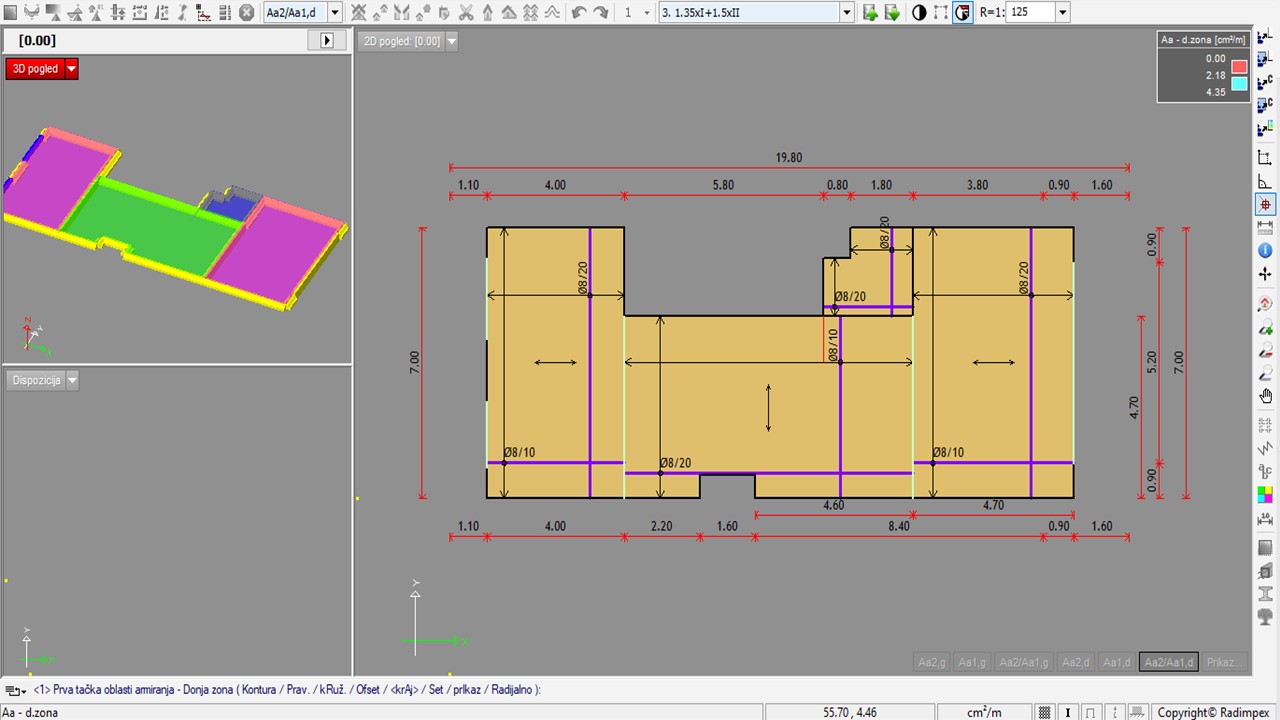This screenshot has width=1280, height=720.
Task: Open the 3D pogled view dropdown
Action: [x=71, y=69]
